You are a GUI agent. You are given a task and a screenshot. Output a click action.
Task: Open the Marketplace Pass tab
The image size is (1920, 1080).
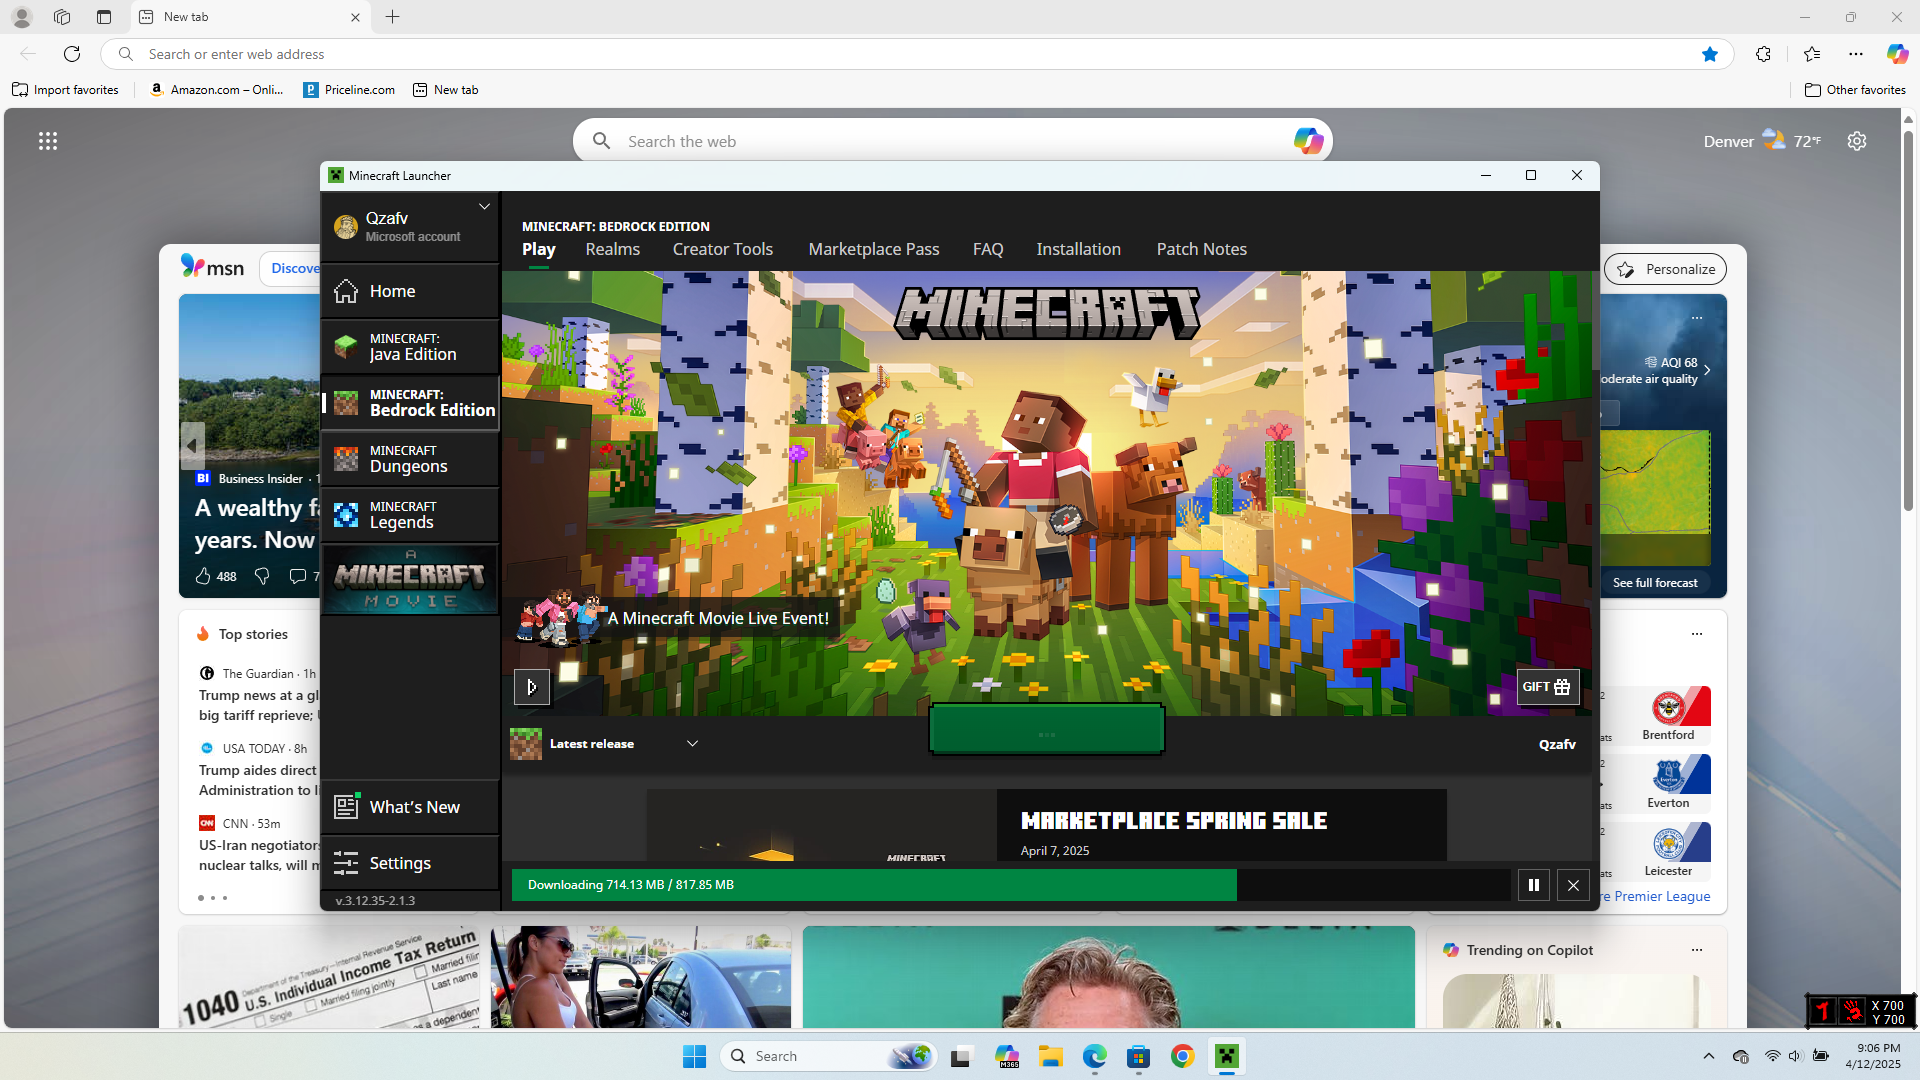tap(873, 250)
